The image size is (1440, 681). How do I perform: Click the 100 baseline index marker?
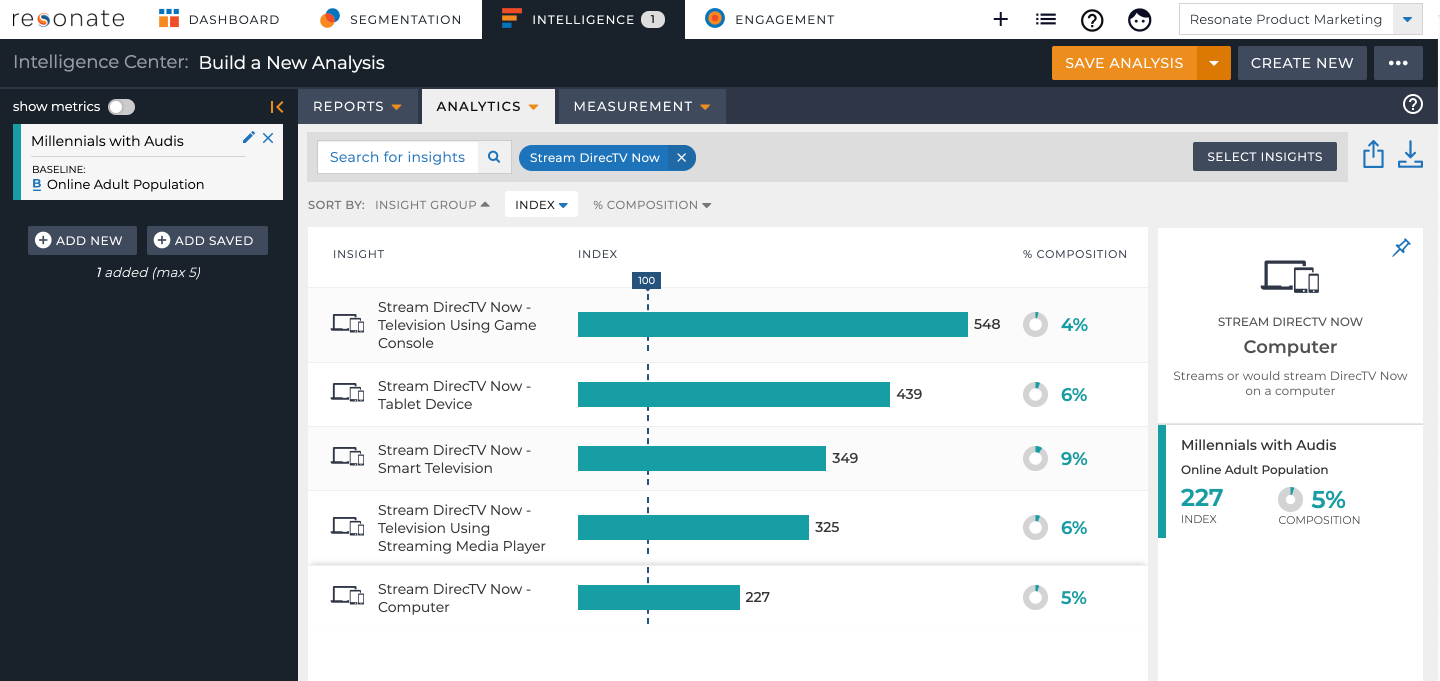pyautogui.click(x=647, y=281)
